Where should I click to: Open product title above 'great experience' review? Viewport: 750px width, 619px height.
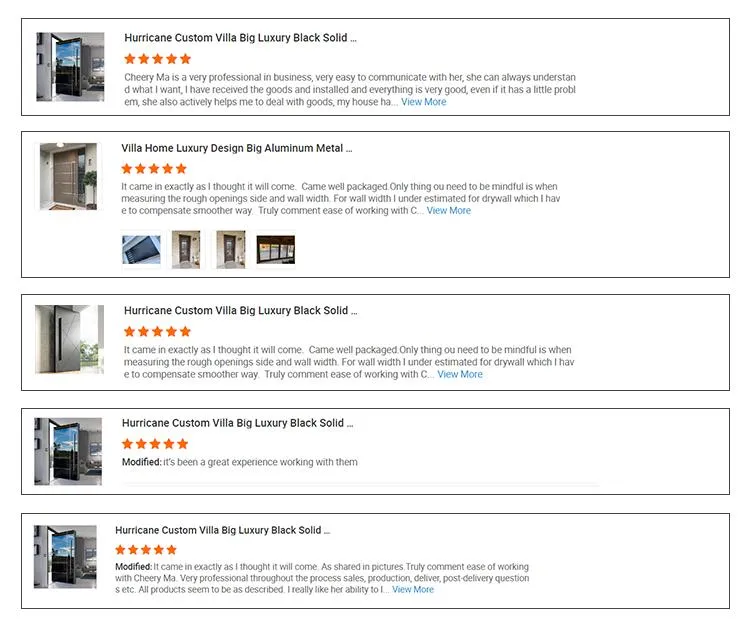[238, 423]
